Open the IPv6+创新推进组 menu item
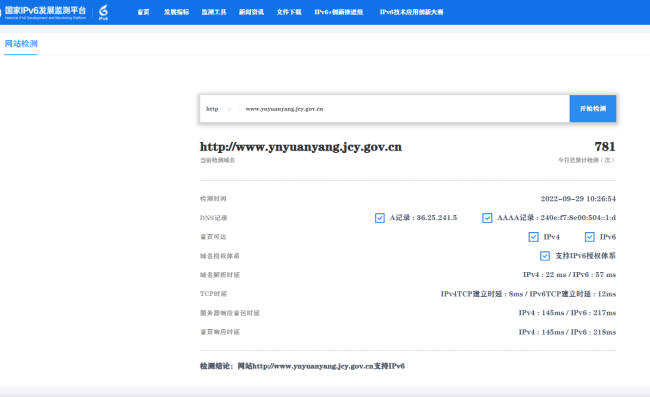 pyautogui.click(x=339, y=12)
